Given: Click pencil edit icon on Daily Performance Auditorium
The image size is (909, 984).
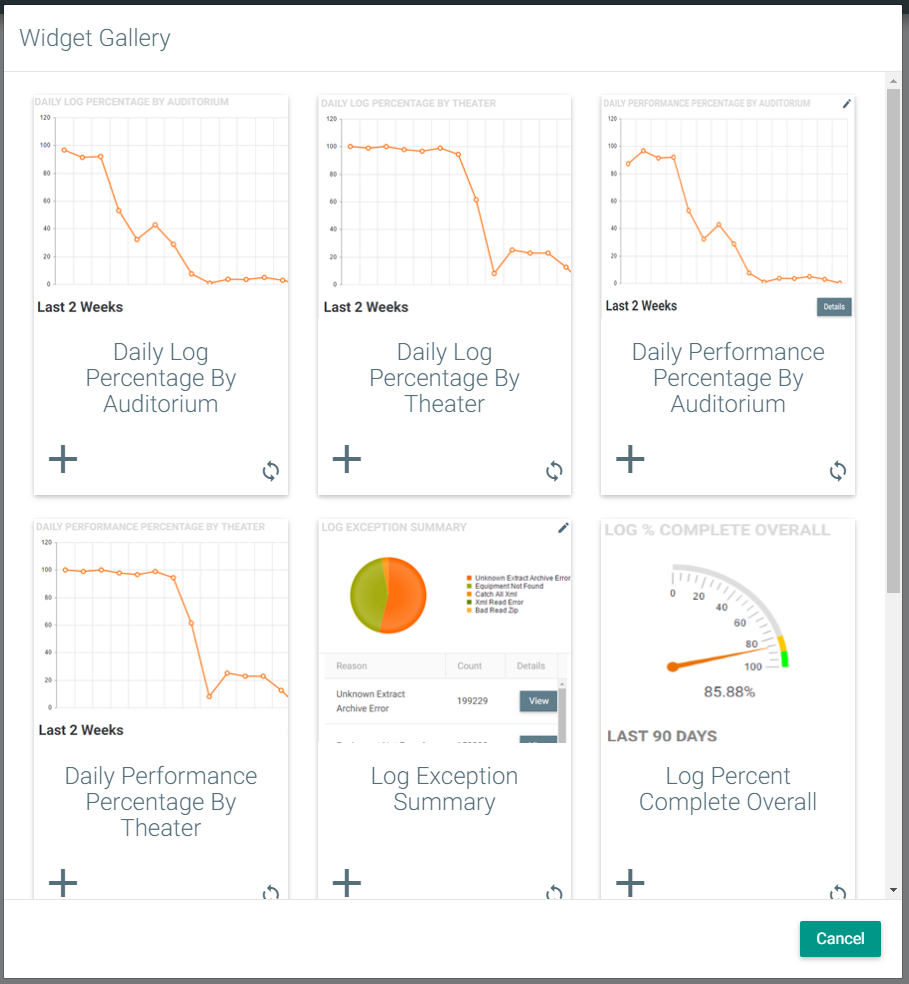Looking at the screenshot, I should pyautogui.click(x=847, y=103).
